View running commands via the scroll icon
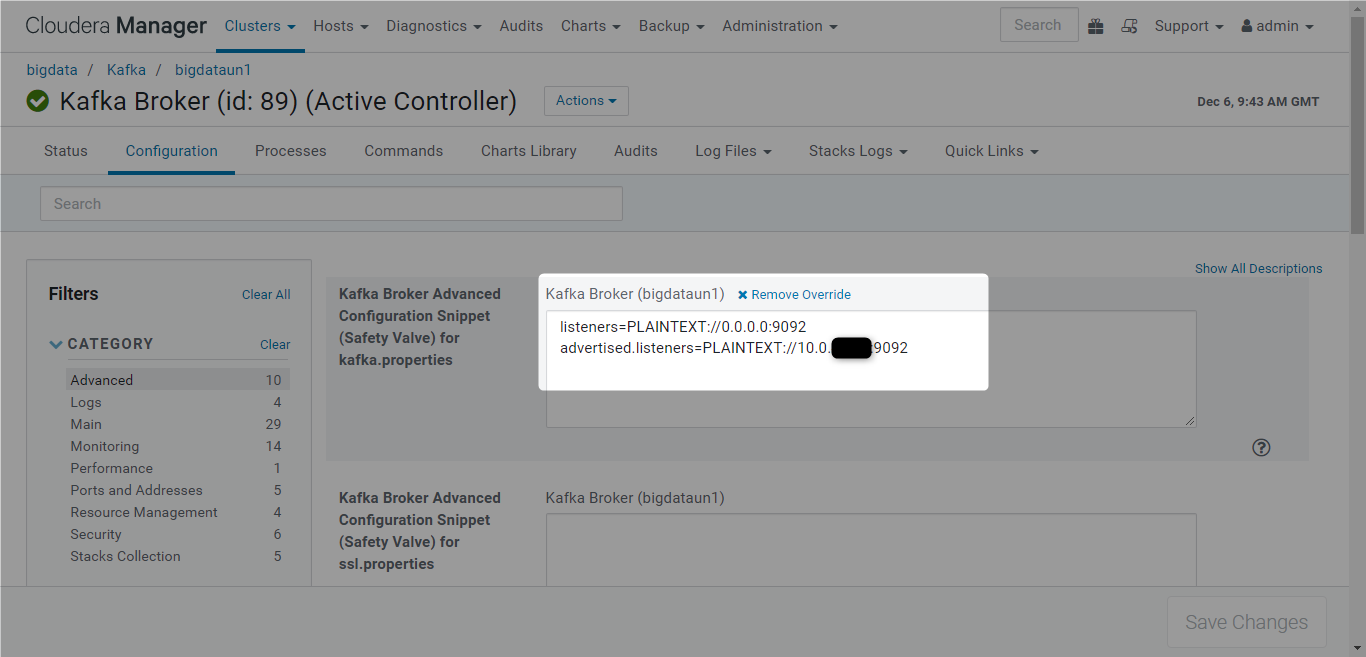The height and width of the screenshot is (657, 1366). [x=1129, y=26]
